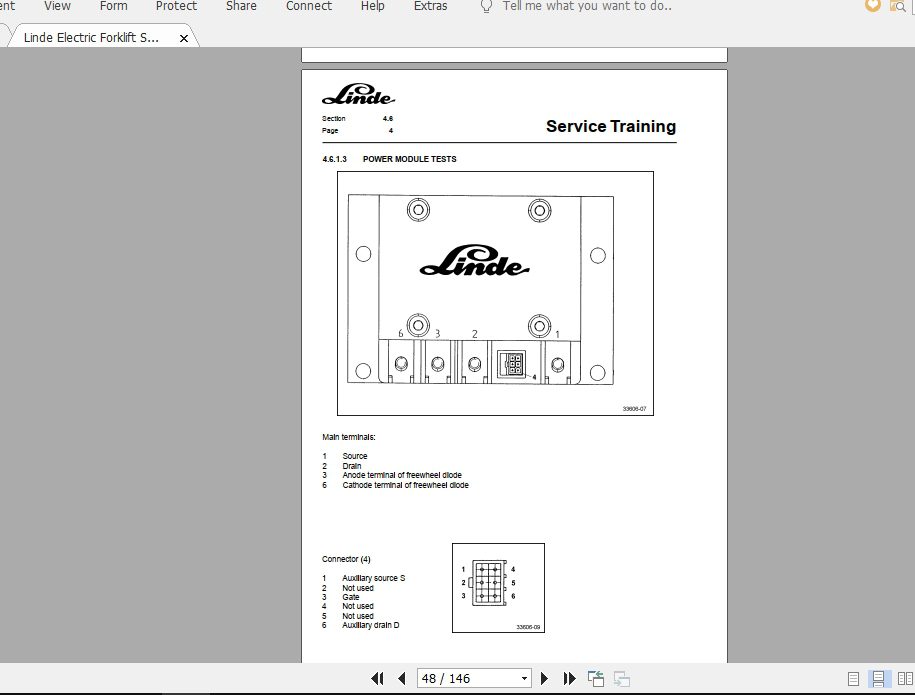Switch to facing pages view
Image resolution: width=915 pixels, height=695 pixels.
905,679
